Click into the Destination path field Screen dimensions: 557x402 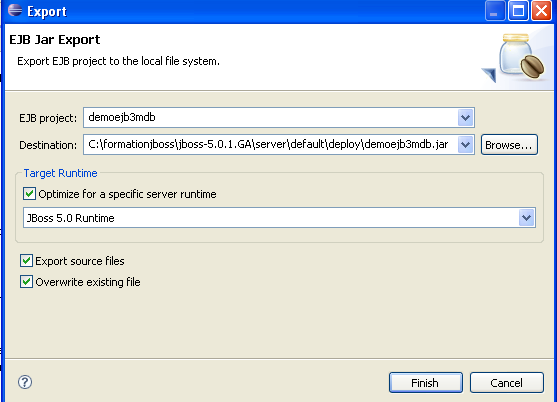(271, 145)
